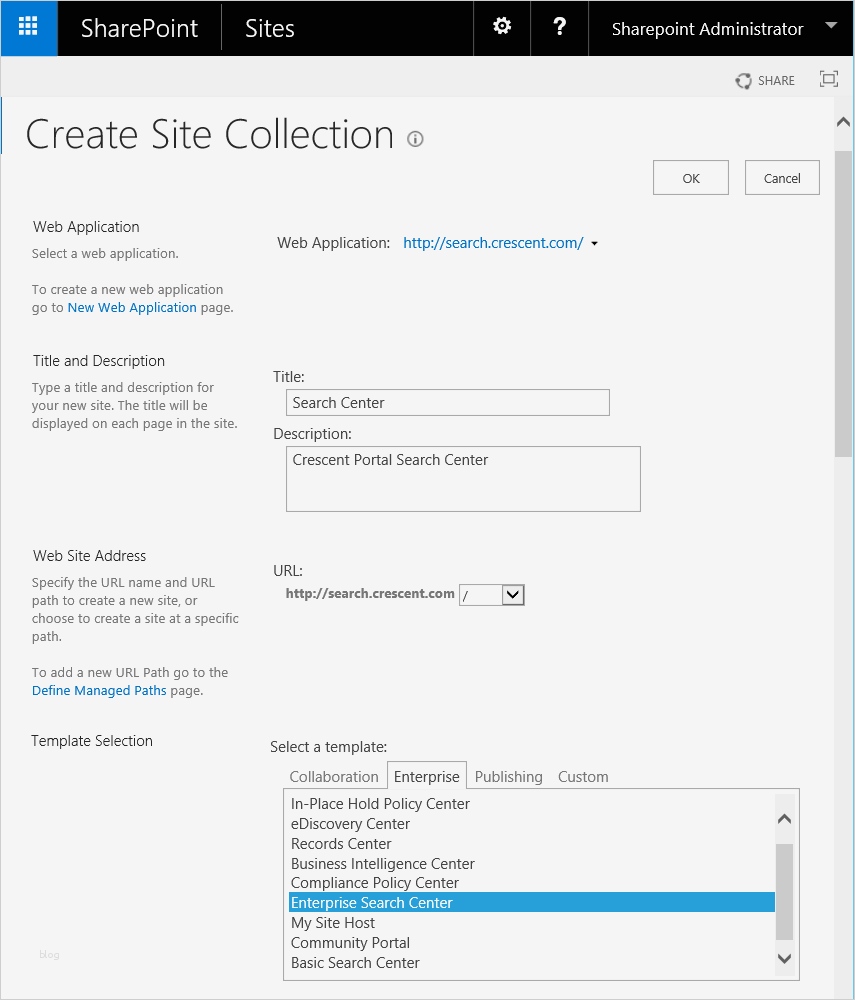
Task: Select the Basic Search Center template
Action: coord(355,963)
